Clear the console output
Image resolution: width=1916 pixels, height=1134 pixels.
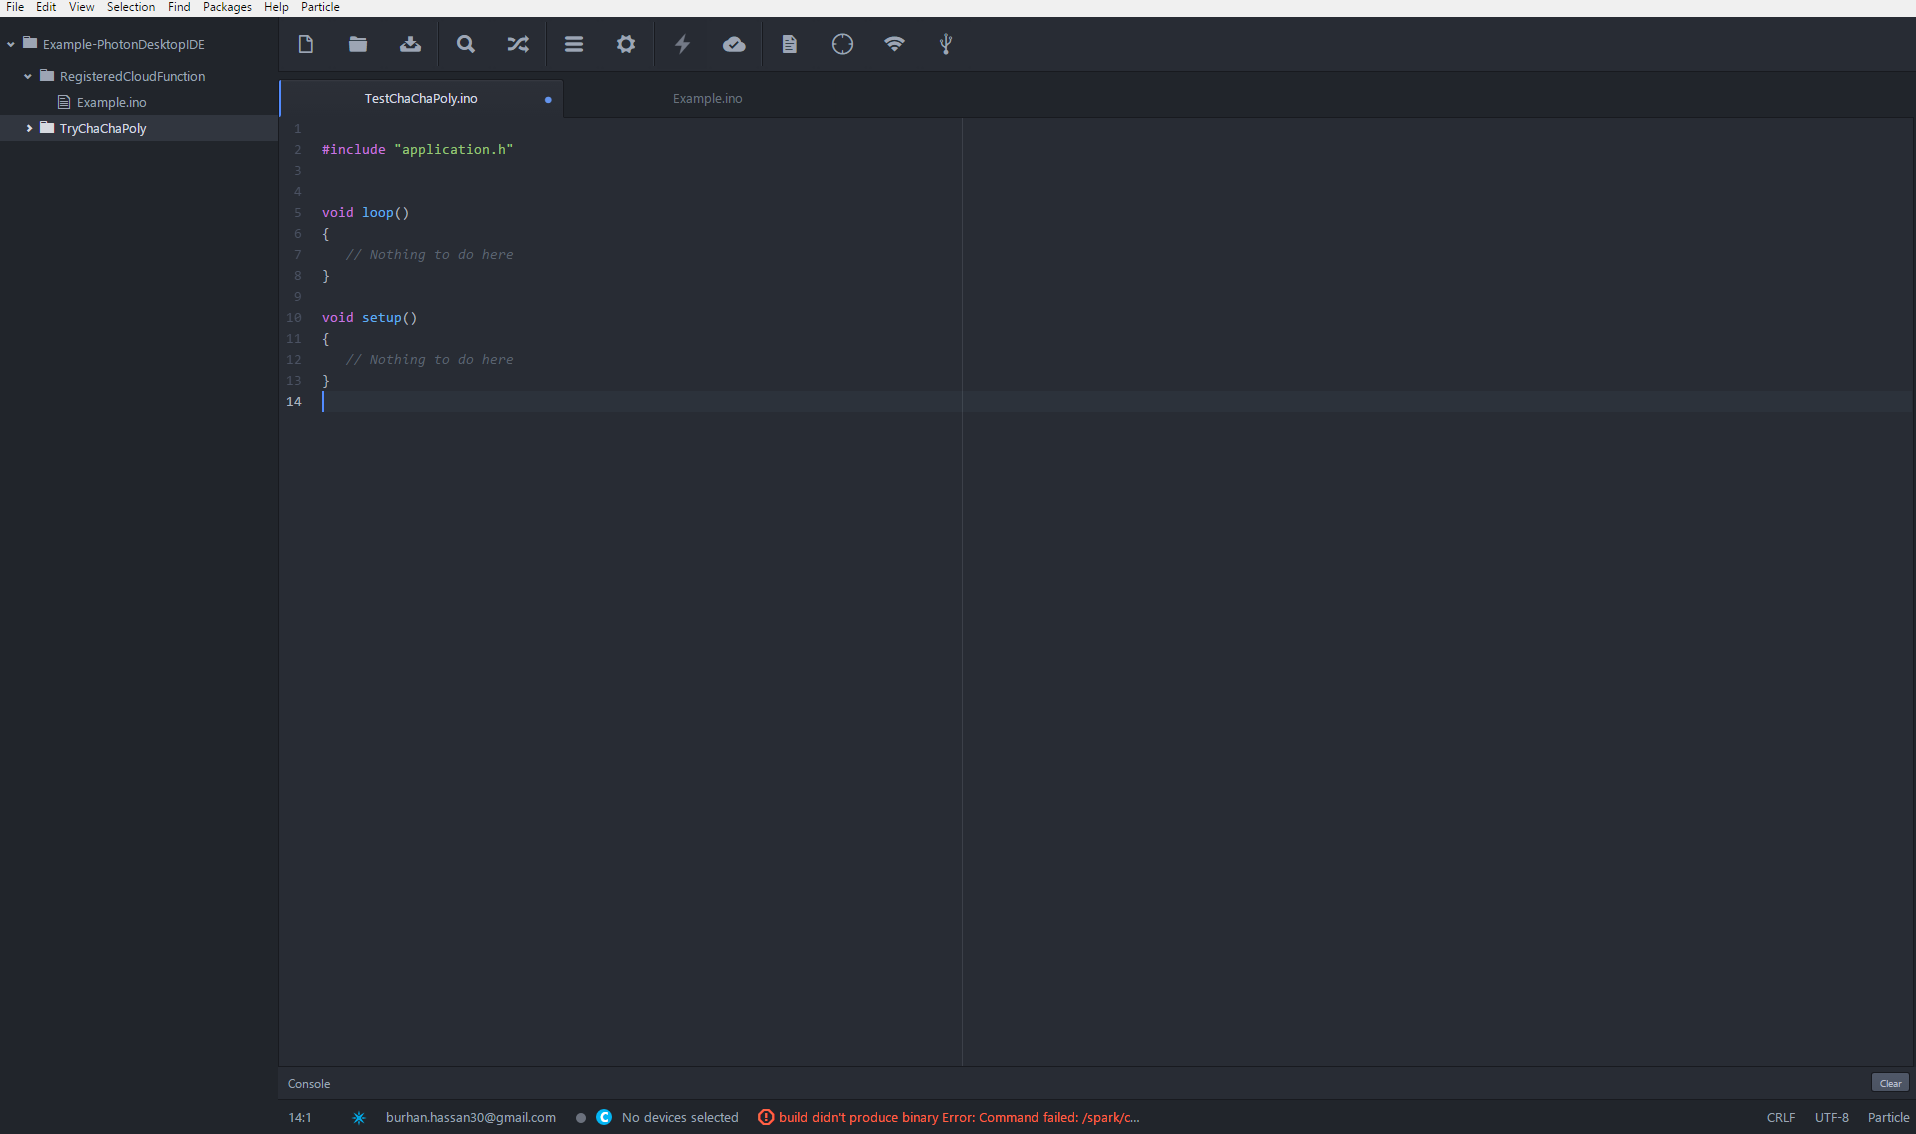(x=1890, y=1083)
